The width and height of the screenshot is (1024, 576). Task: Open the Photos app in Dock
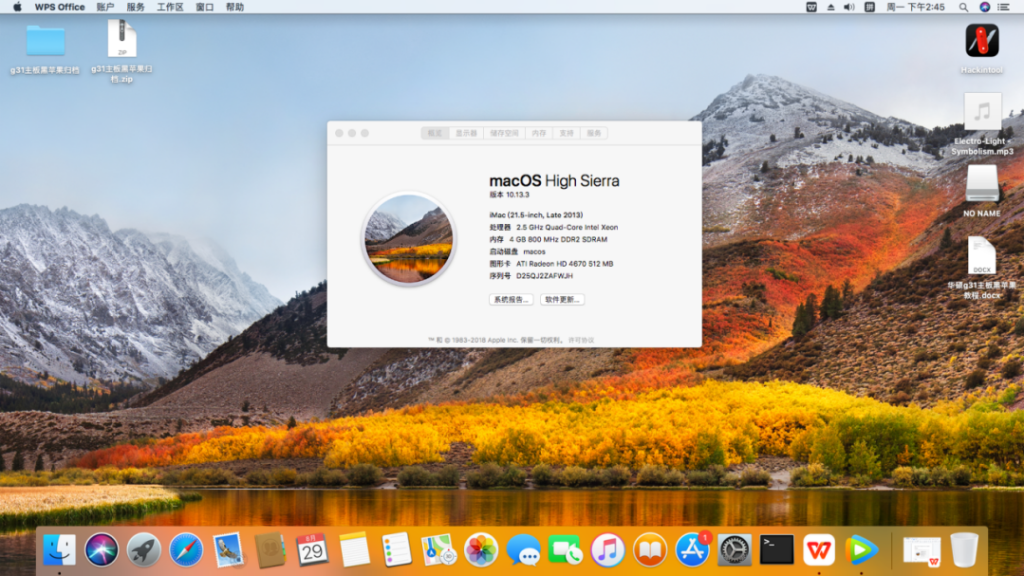[481, 549]
